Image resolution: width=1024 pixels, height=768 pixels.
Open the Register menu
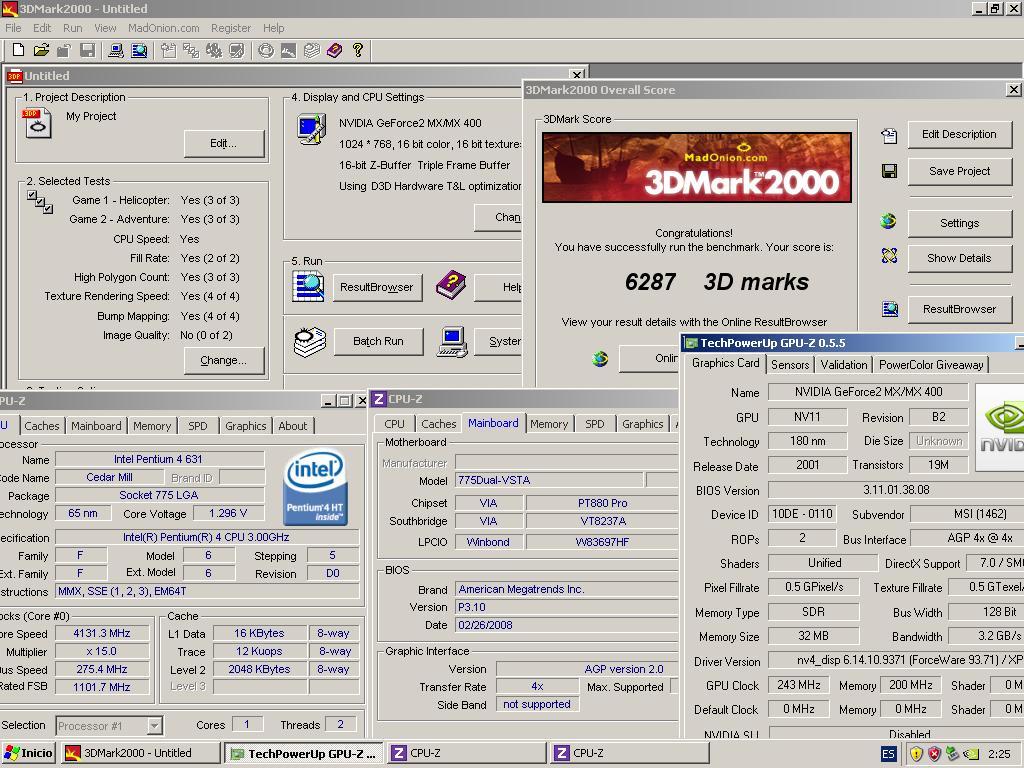pyautogui.click(x=231, y=28)
